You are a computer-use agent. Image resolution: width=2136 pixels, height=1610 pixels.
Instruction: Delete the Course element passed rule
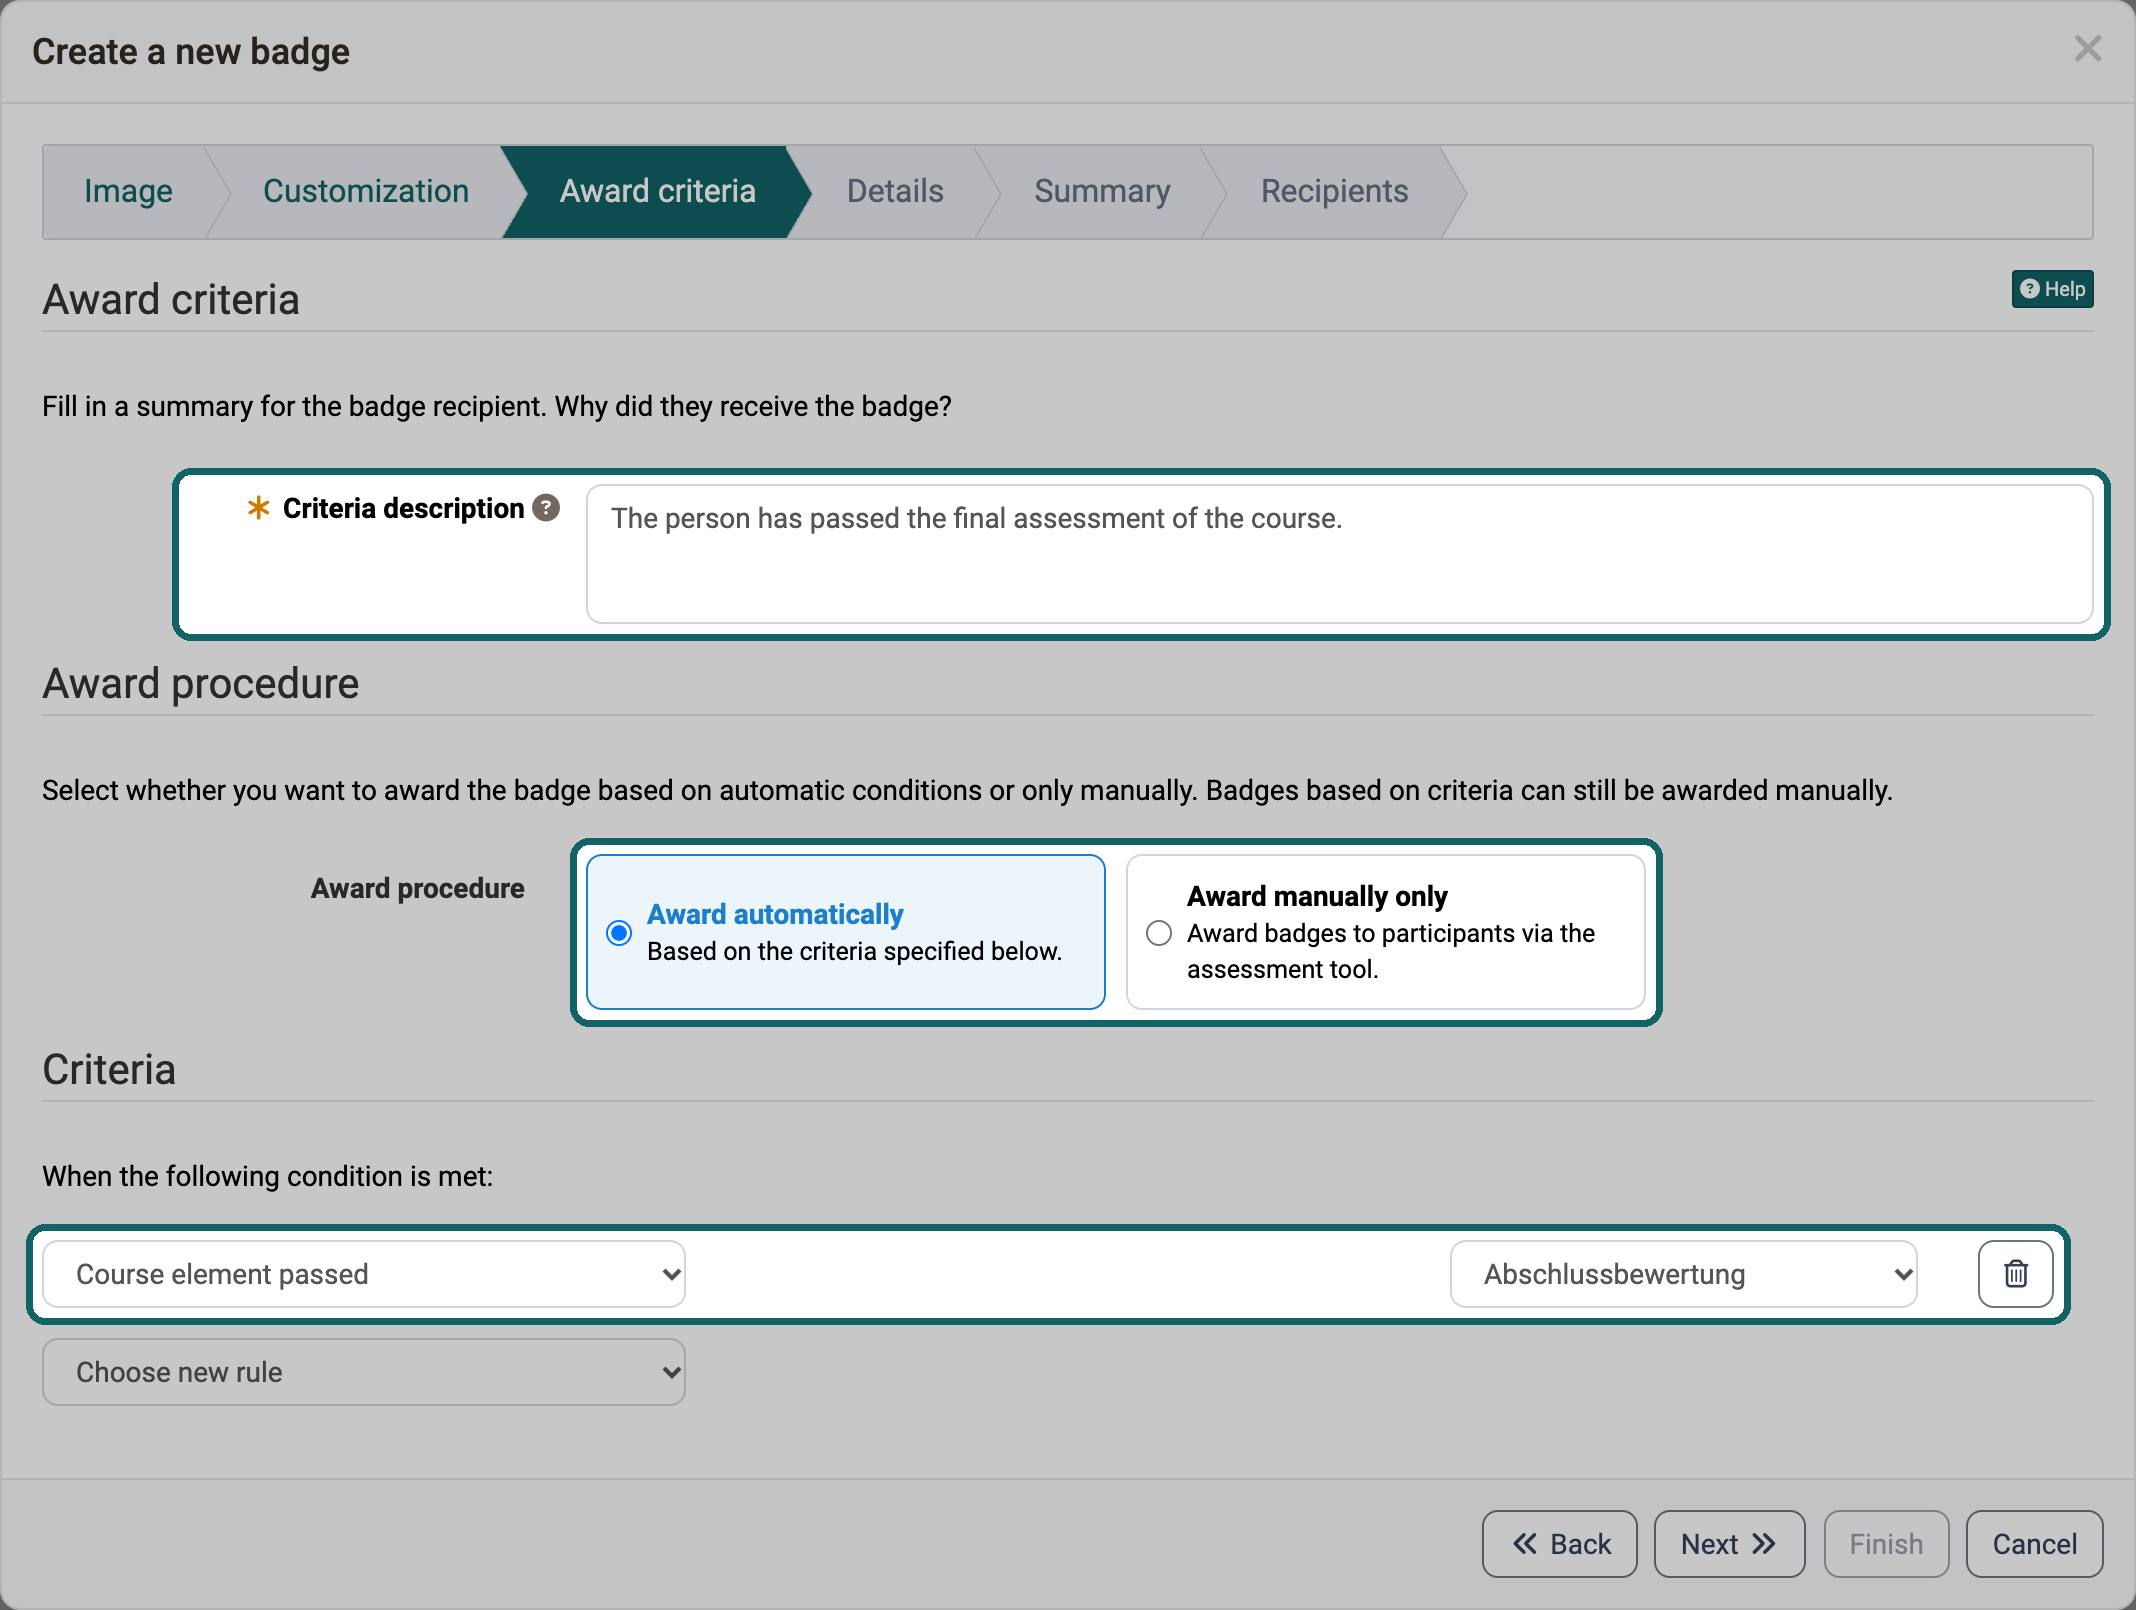(x=2015, y=1273)
